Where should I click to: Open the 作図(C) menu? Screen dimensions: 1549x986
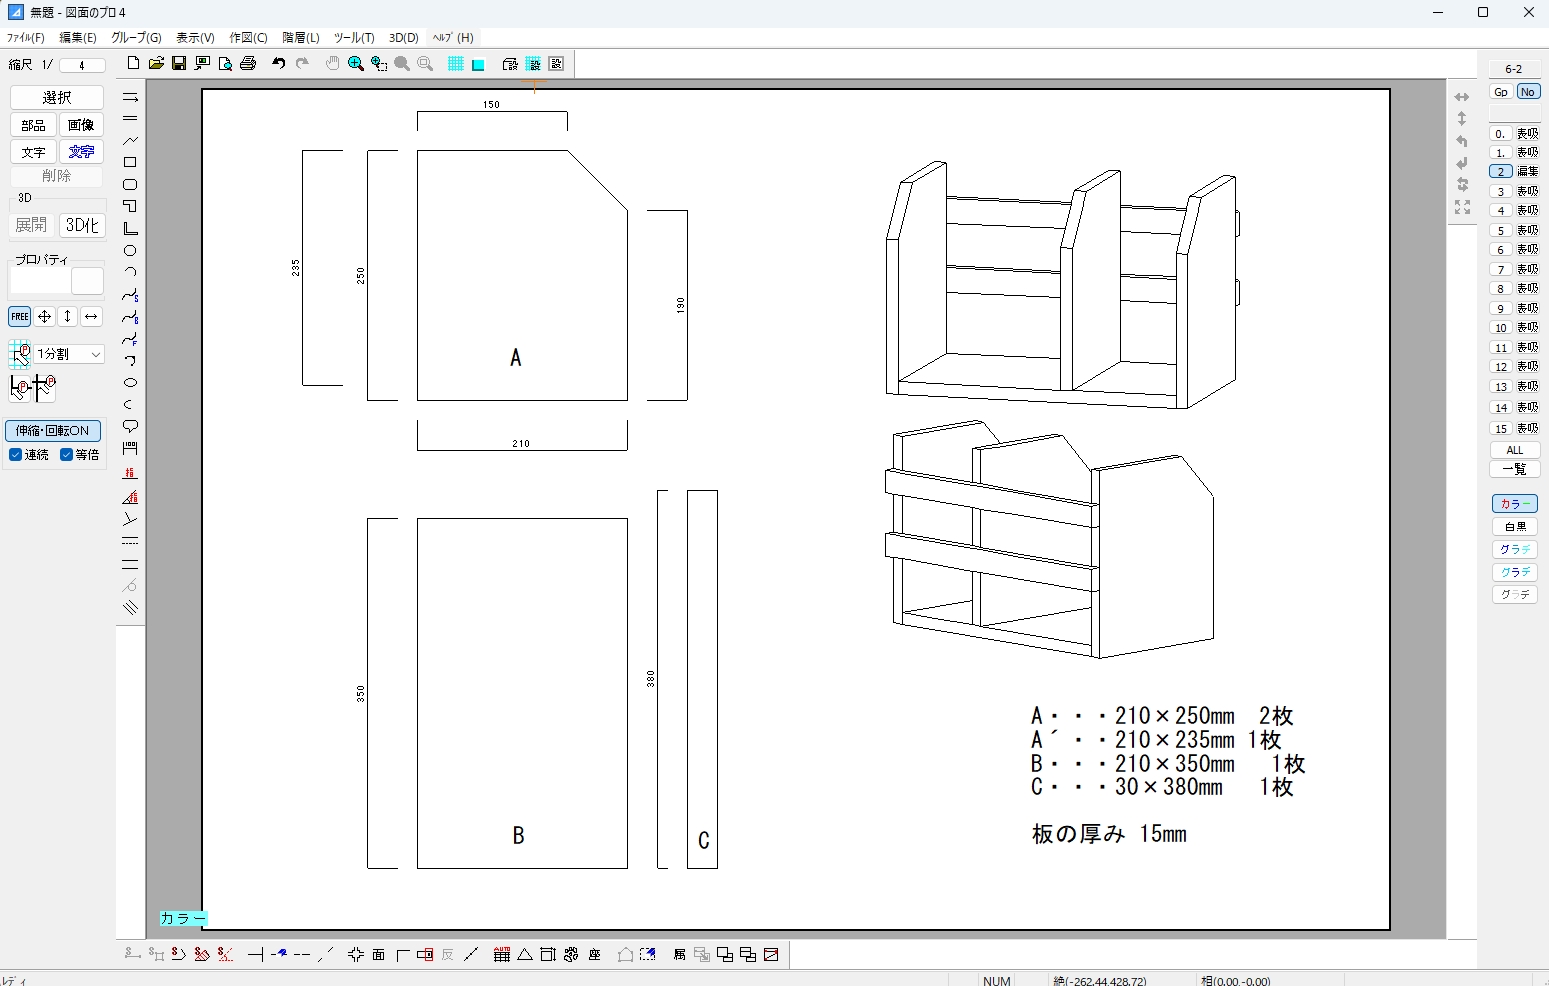point(248,38)
